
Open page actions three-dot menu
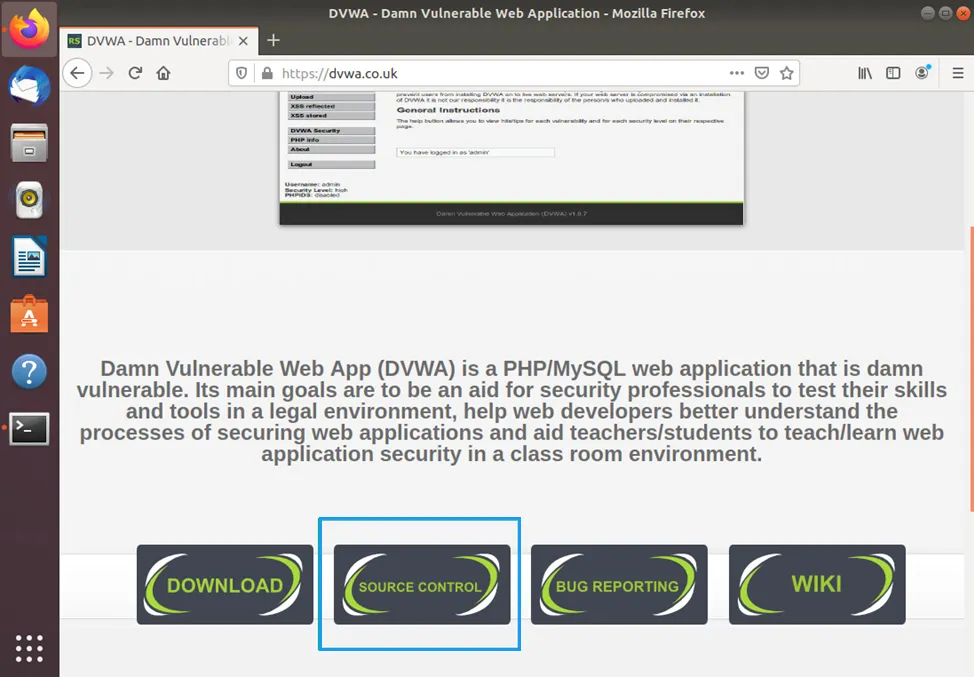[737, 73]
